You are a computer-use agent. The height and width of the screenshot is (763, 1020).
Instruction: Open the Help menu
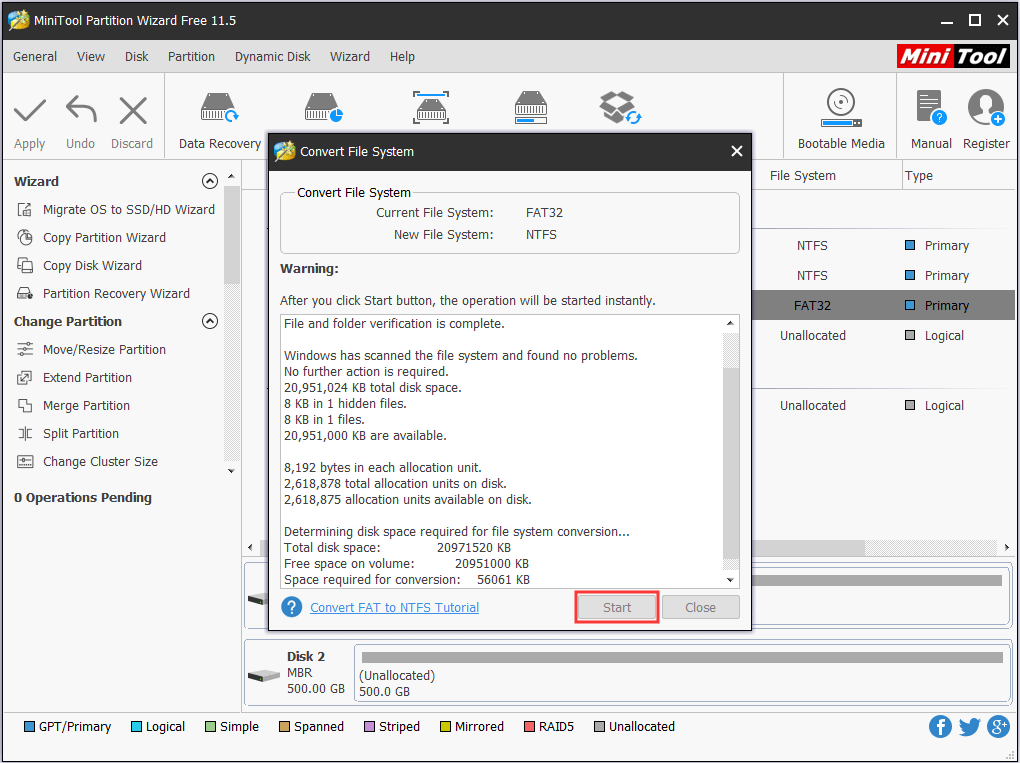tap(402, 57)
